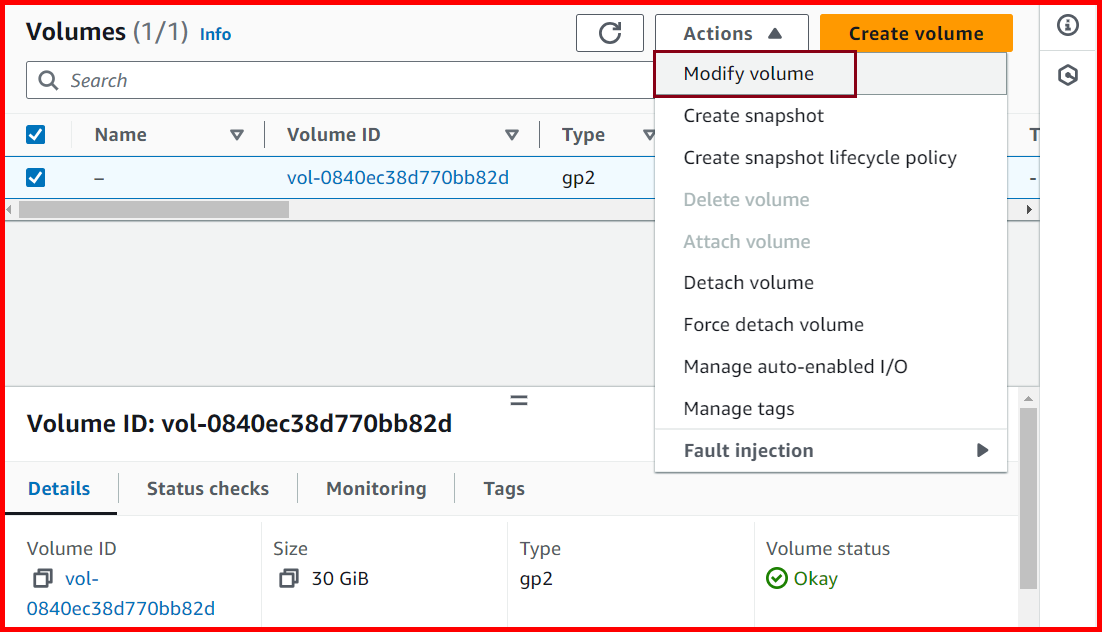Open the Tags tab
This screenshot has height=632, width=1102.
tap(503, 488)
